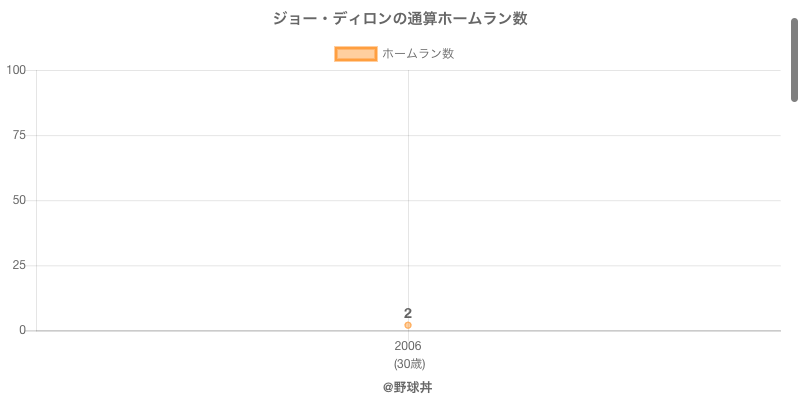
Task: Click the @野球丼 watermark text
Action: (407, 387)
